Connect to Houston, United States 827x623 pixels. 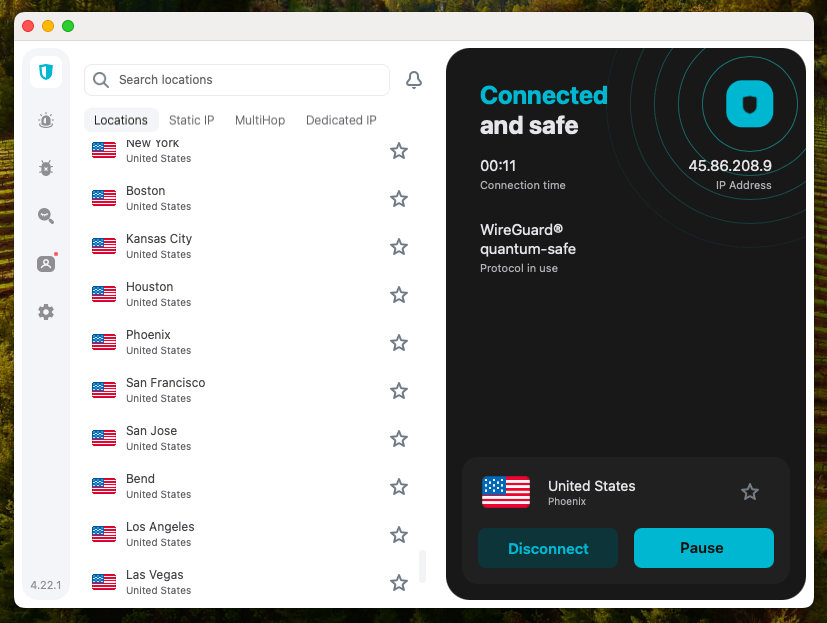(251, 295)
